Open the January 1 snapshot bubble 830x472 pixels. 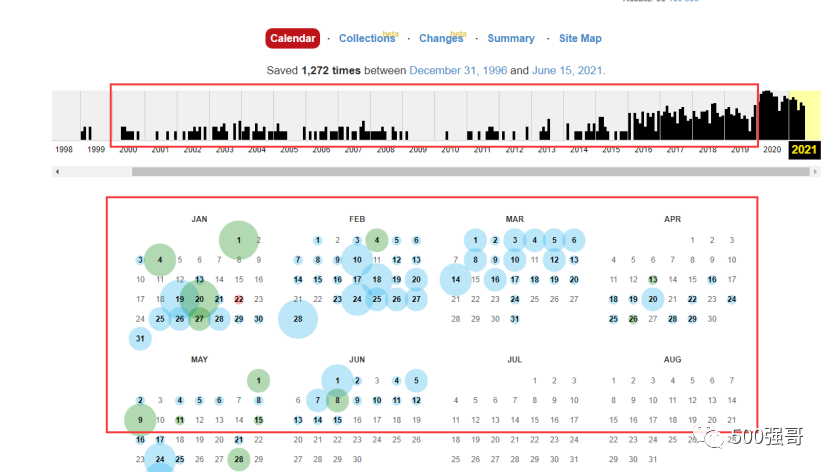pos(239,240)
